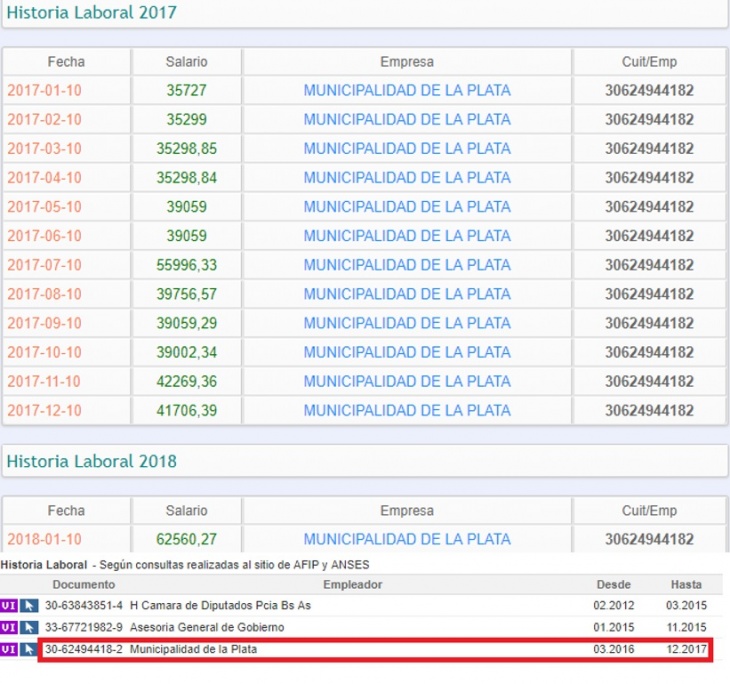Click the Fecha column header in 2017 table

[x=66, y=61]
